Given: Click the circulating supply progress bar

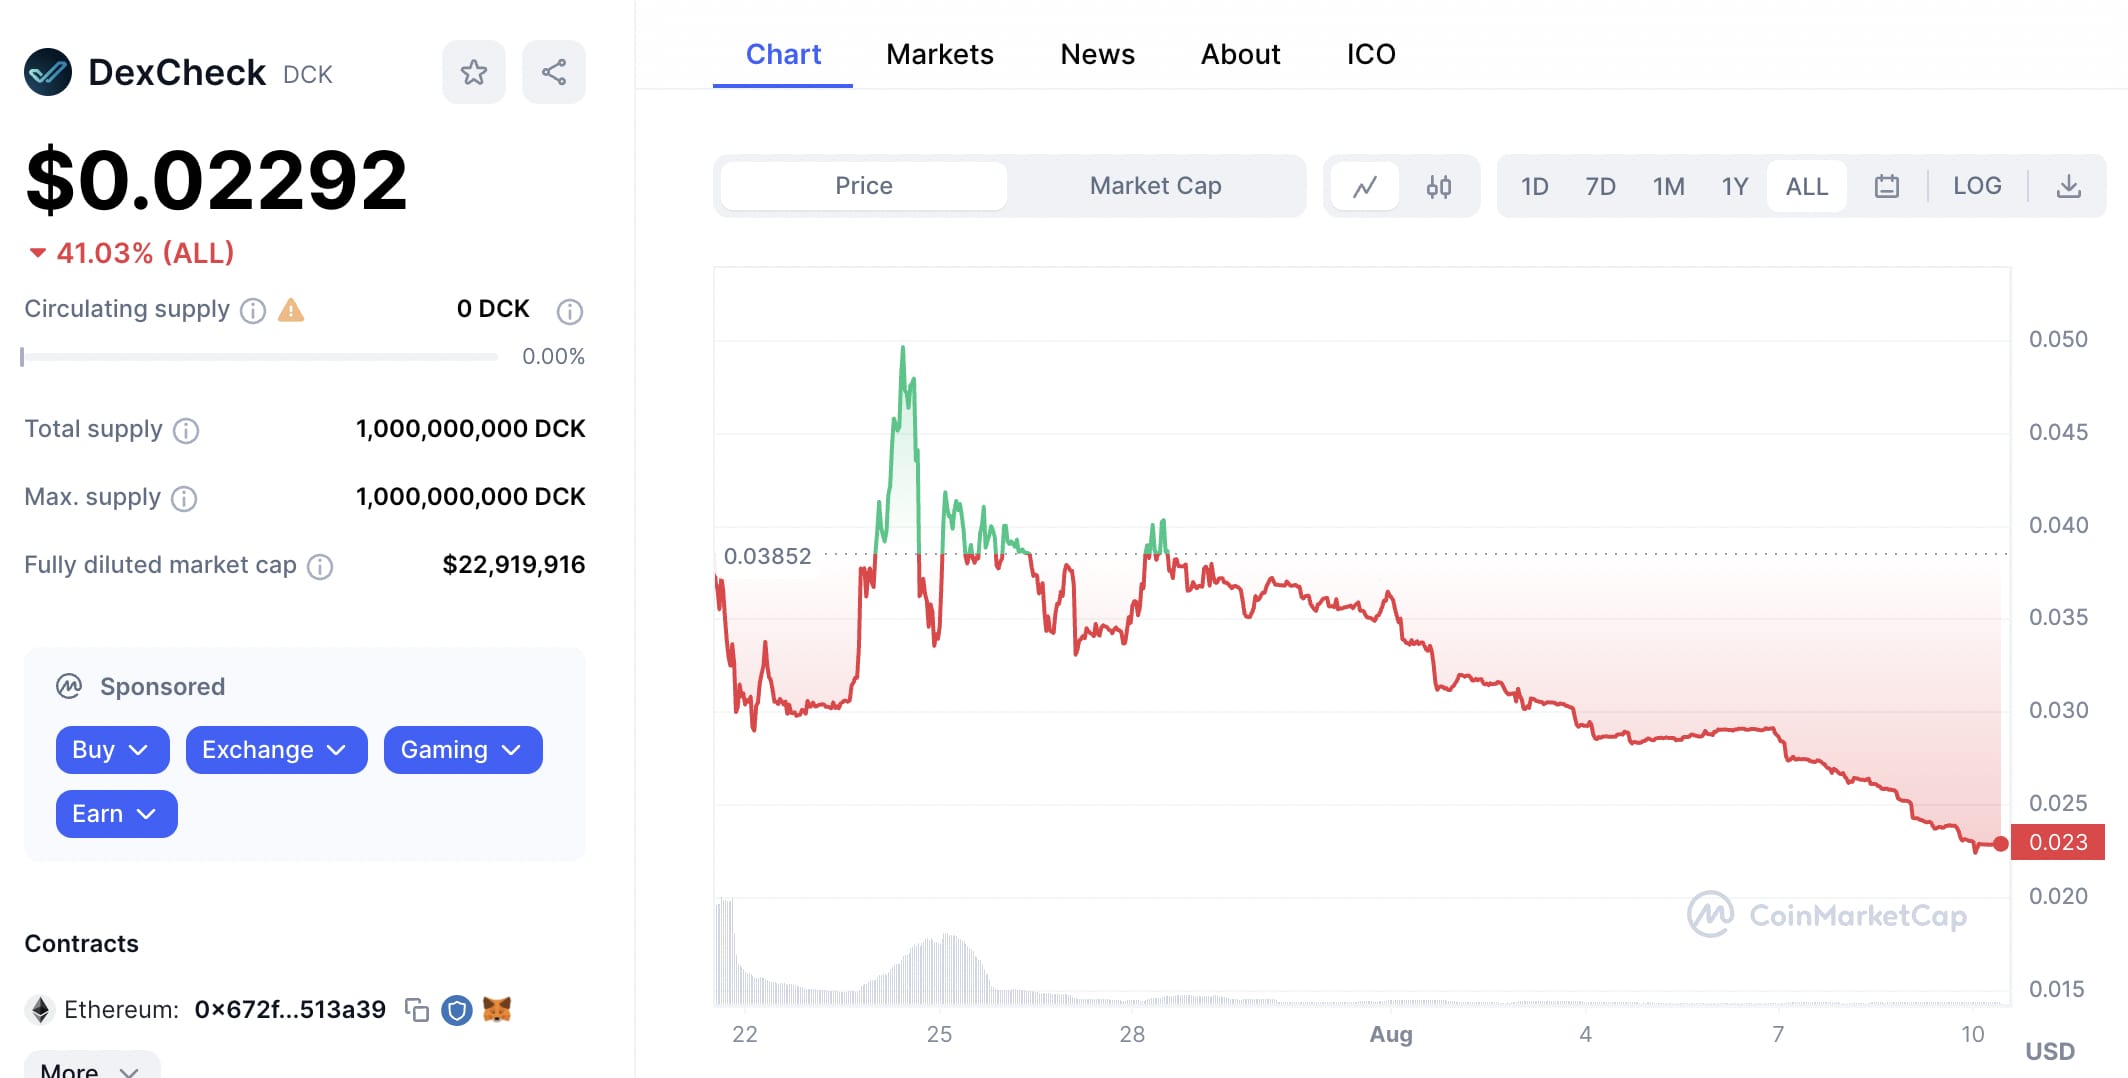Looking at the screenshot, I should [259, 357].
